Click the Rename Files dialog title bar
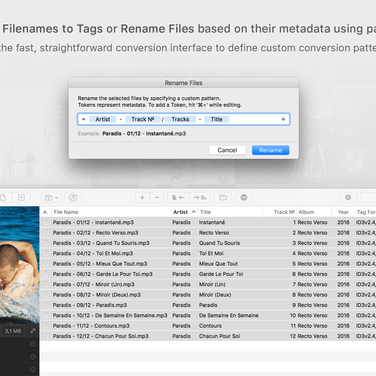The height and width of the screenshot is (376, 376). point(184,83)
